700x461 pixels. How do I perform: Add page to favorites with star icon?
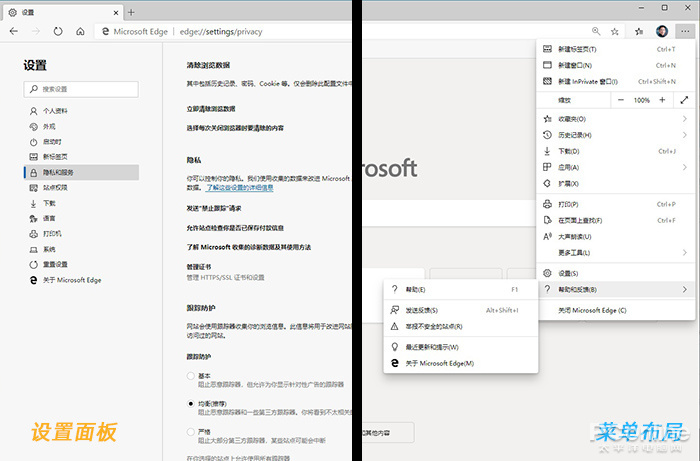coord(615,31)
